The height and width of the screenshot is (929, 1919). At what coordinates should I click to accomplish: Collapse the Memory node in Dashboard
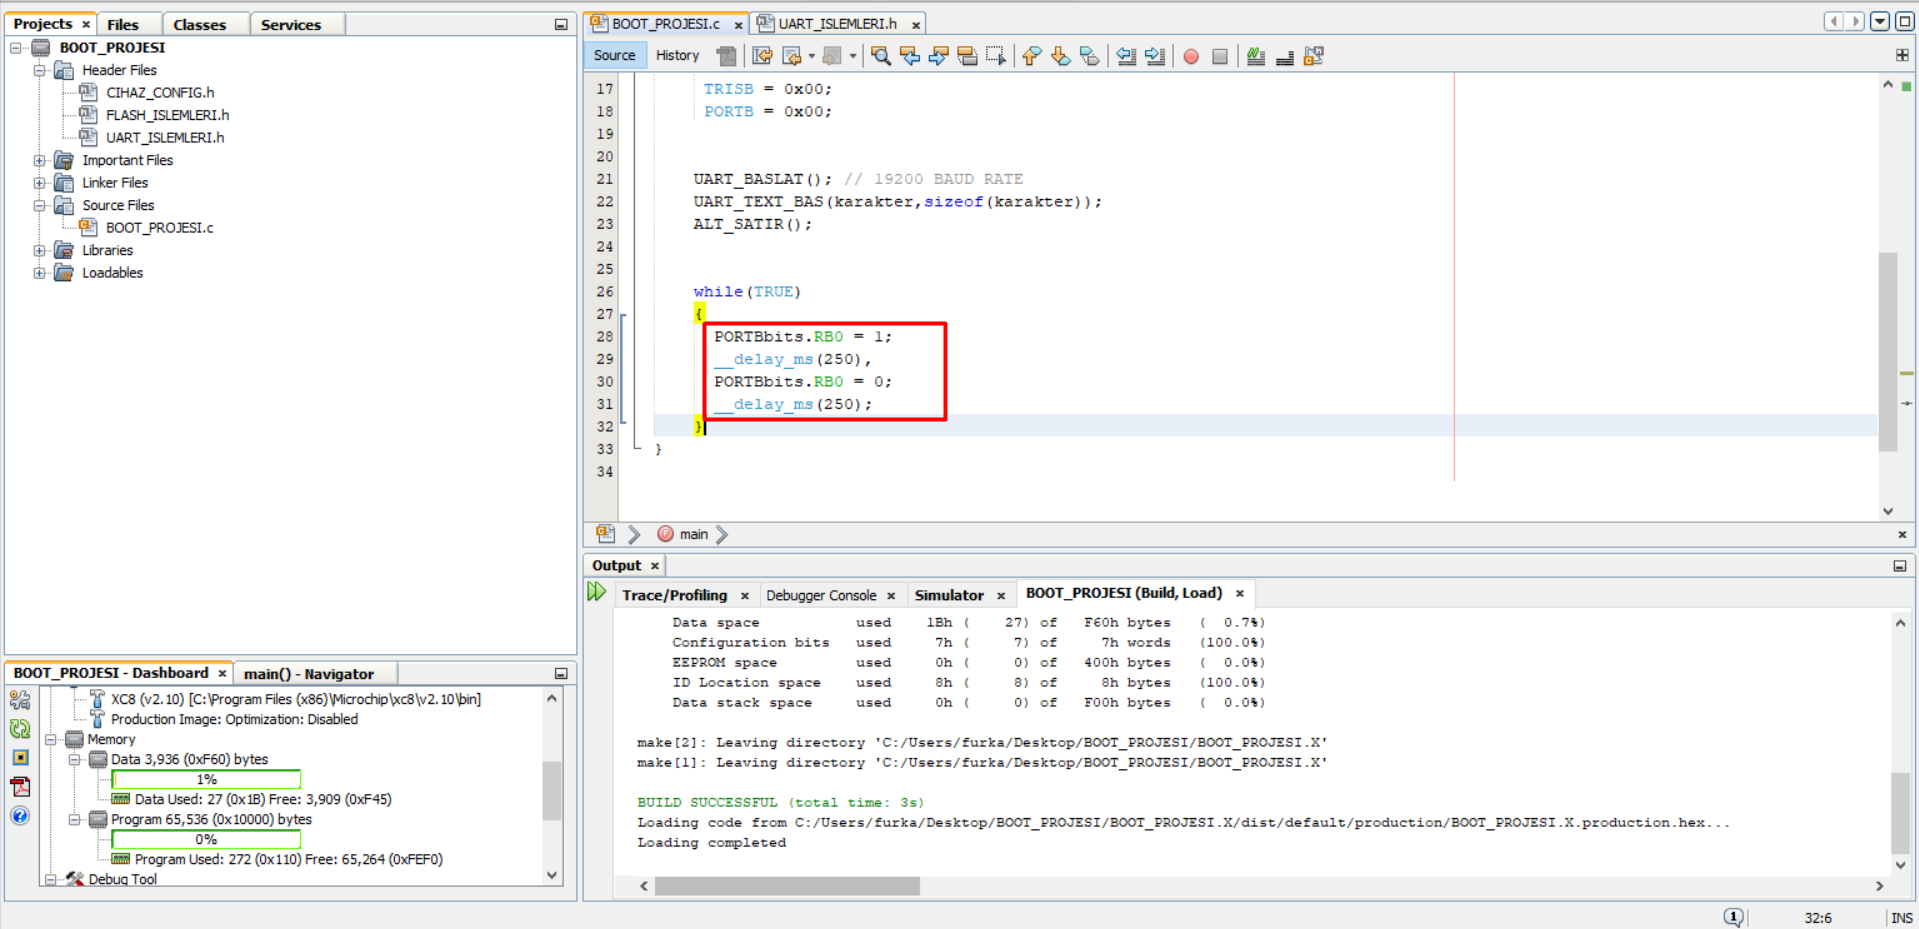pos(51,740)
